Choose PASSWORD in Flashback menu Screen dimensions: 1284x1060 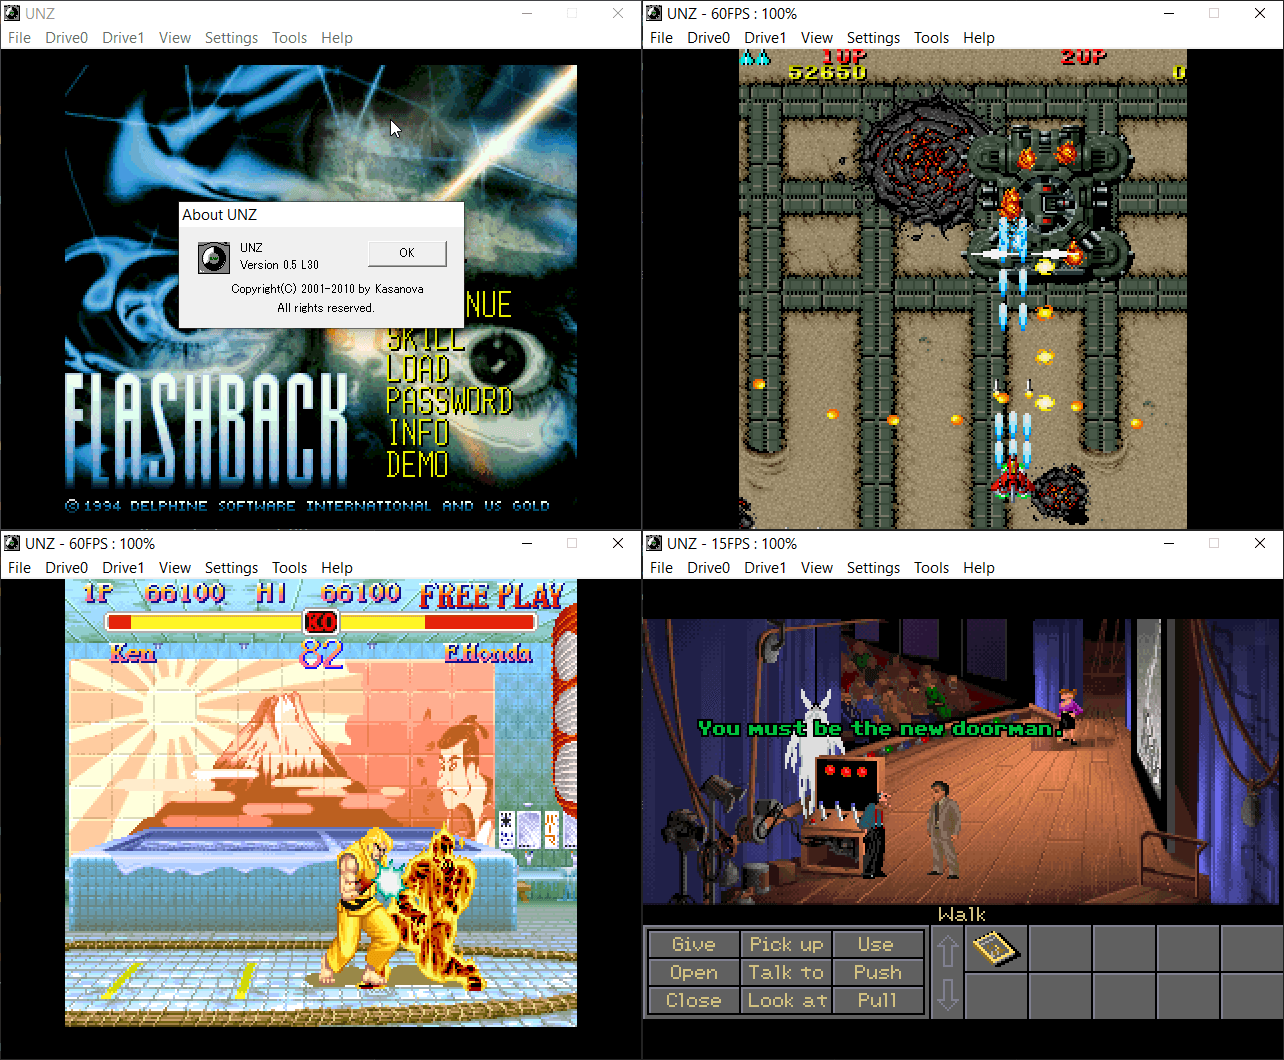[449, 401]
